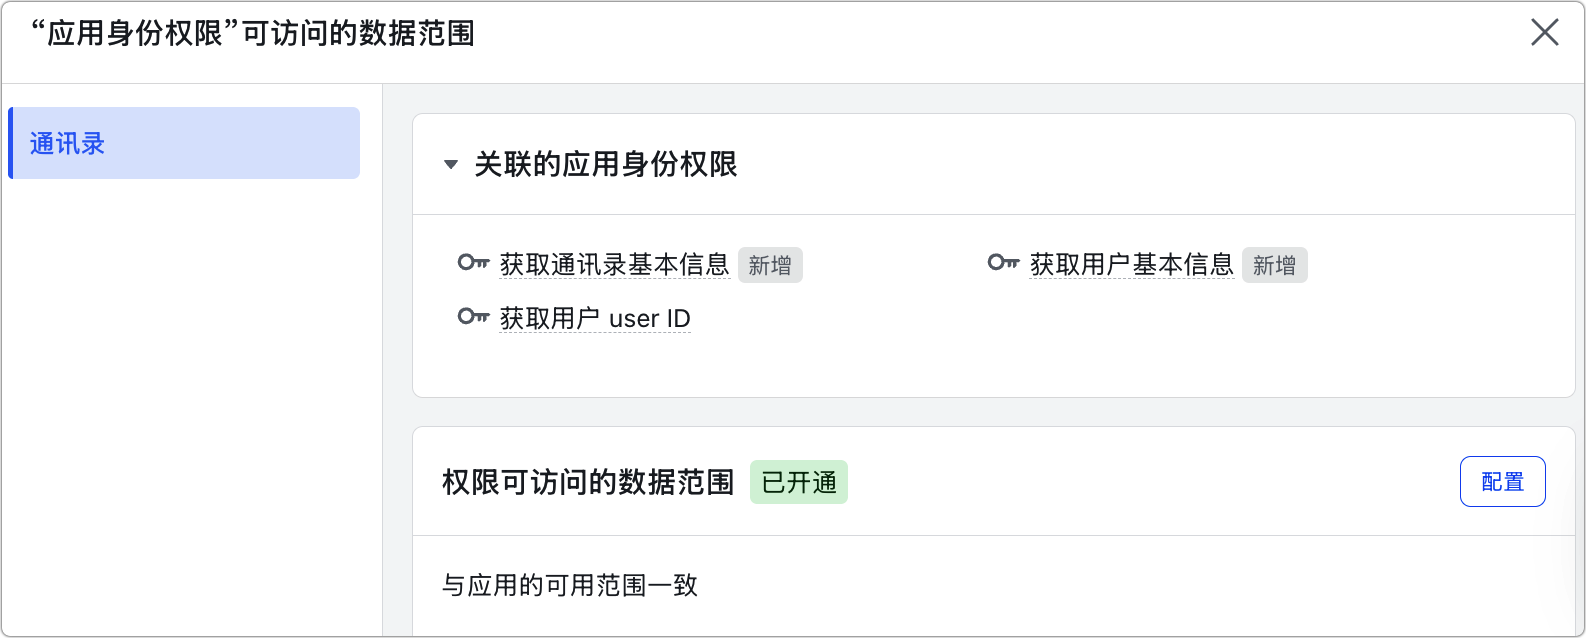Click the 新增 badge after 获取用户基本信息
1586x638 pixels.
point(1274,266)
